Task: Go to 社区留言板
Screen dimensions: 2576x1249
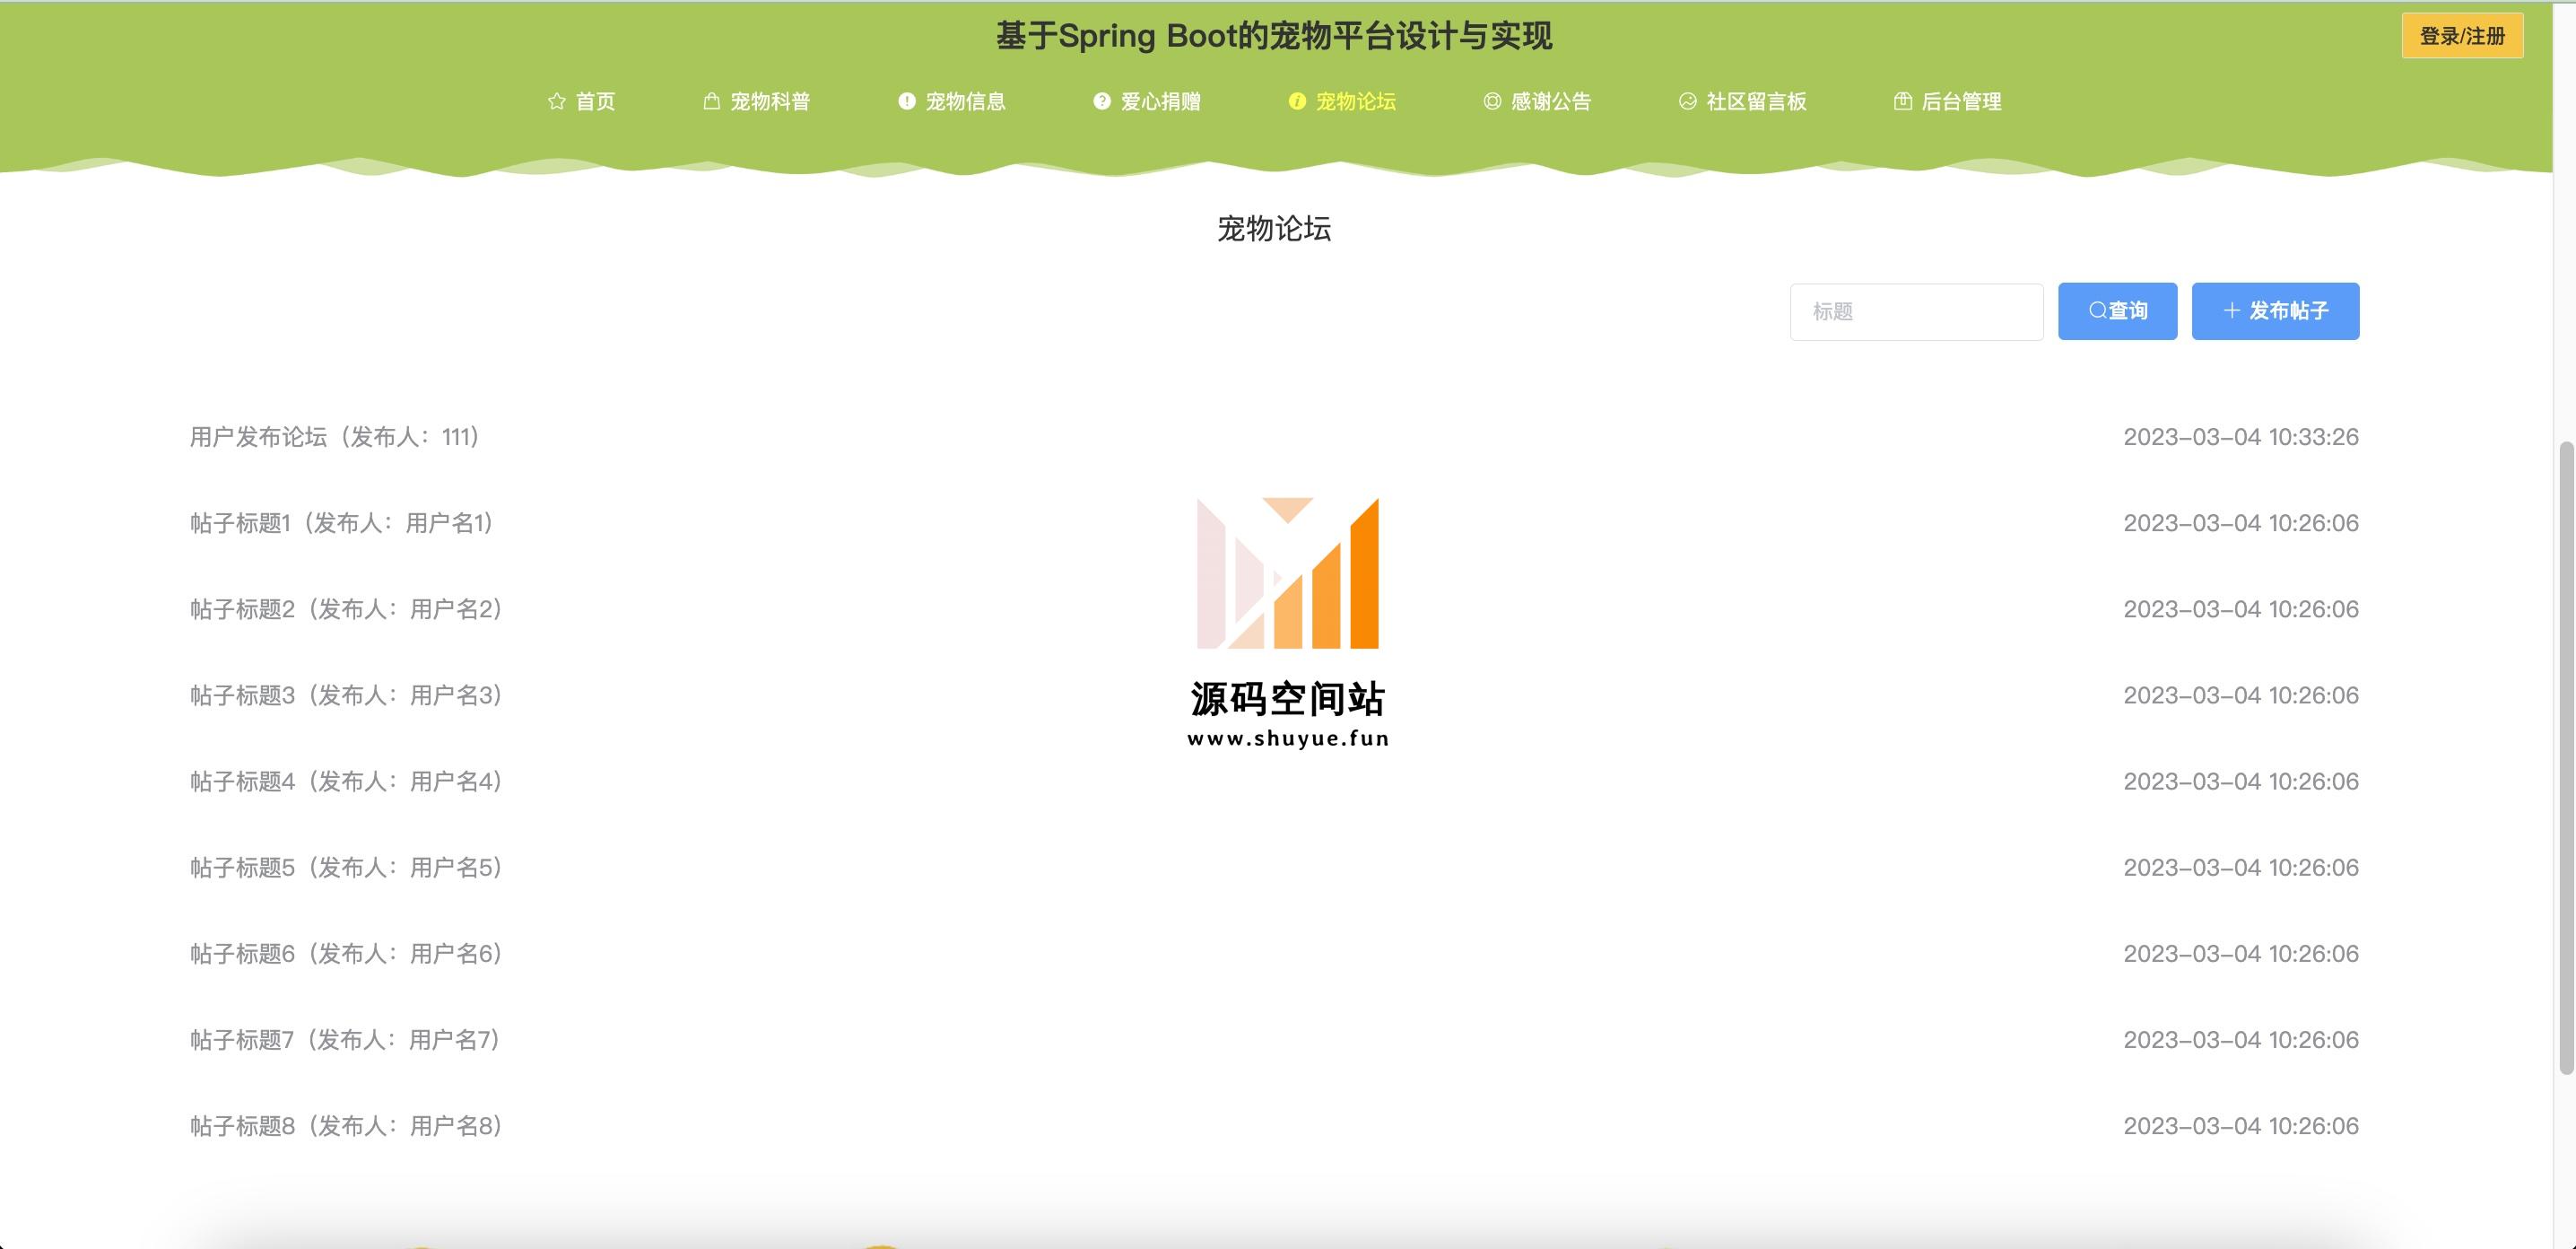Action: click(1743, 101)
